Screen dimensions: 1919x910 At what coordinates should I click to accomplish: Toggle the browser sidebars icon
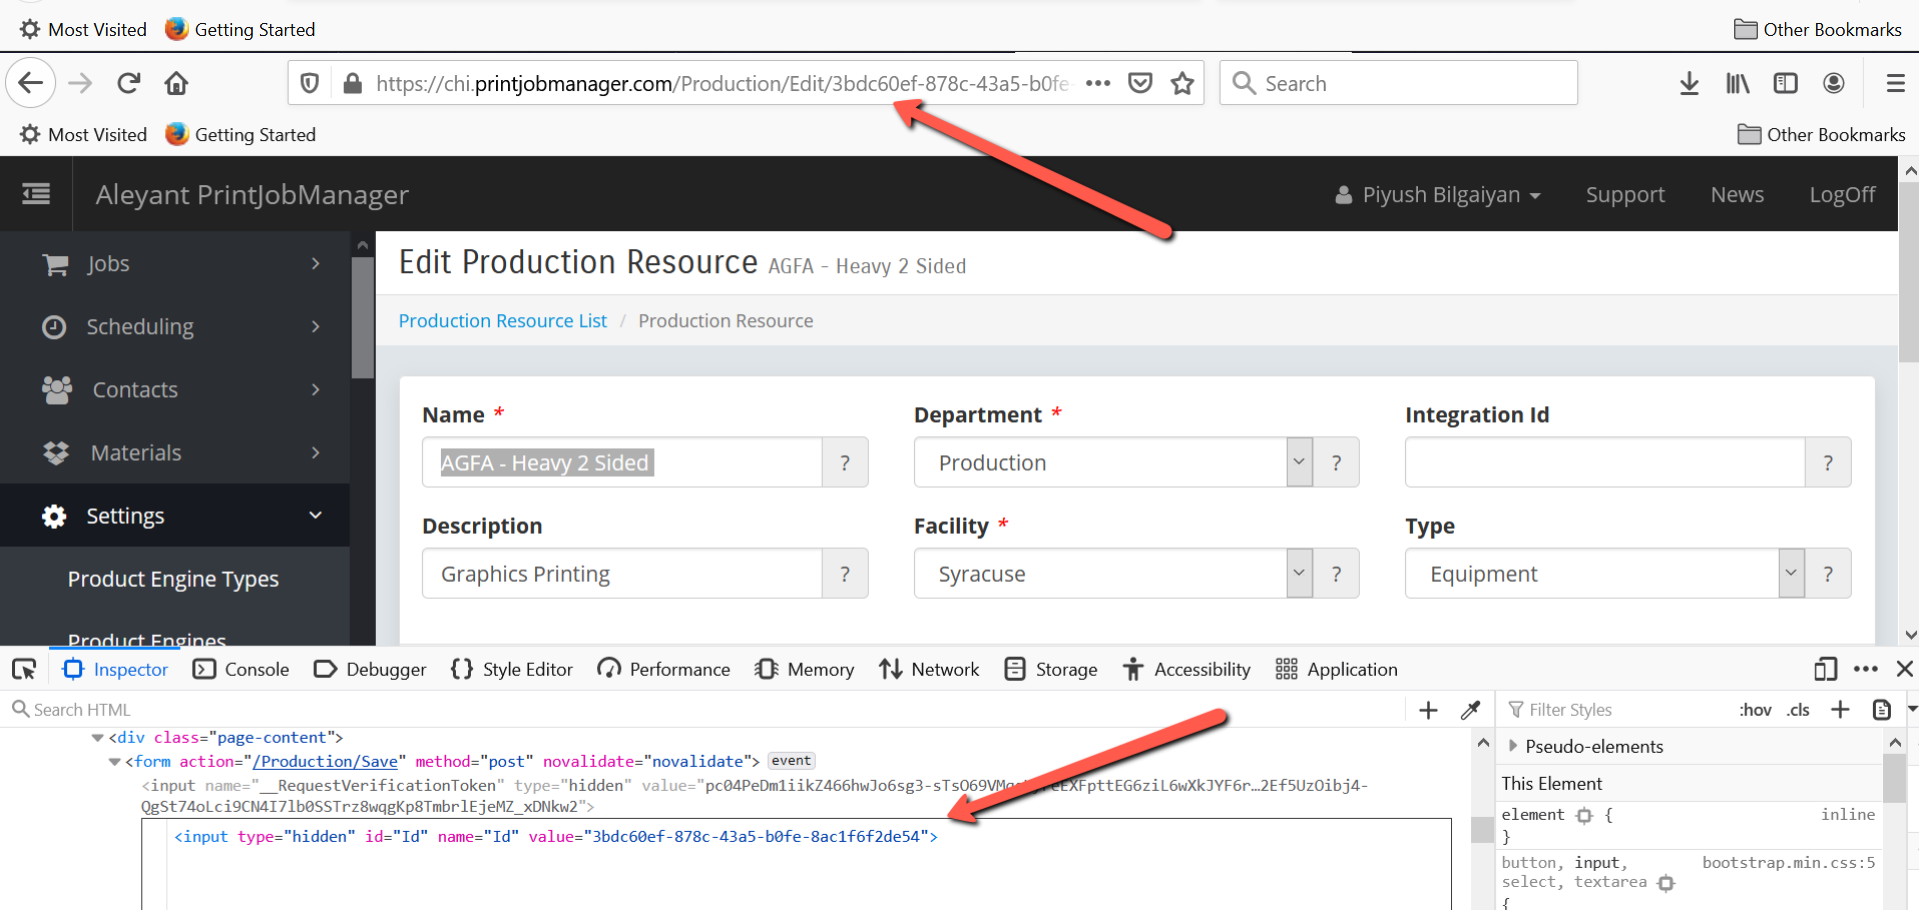(x=1786, y=83)
